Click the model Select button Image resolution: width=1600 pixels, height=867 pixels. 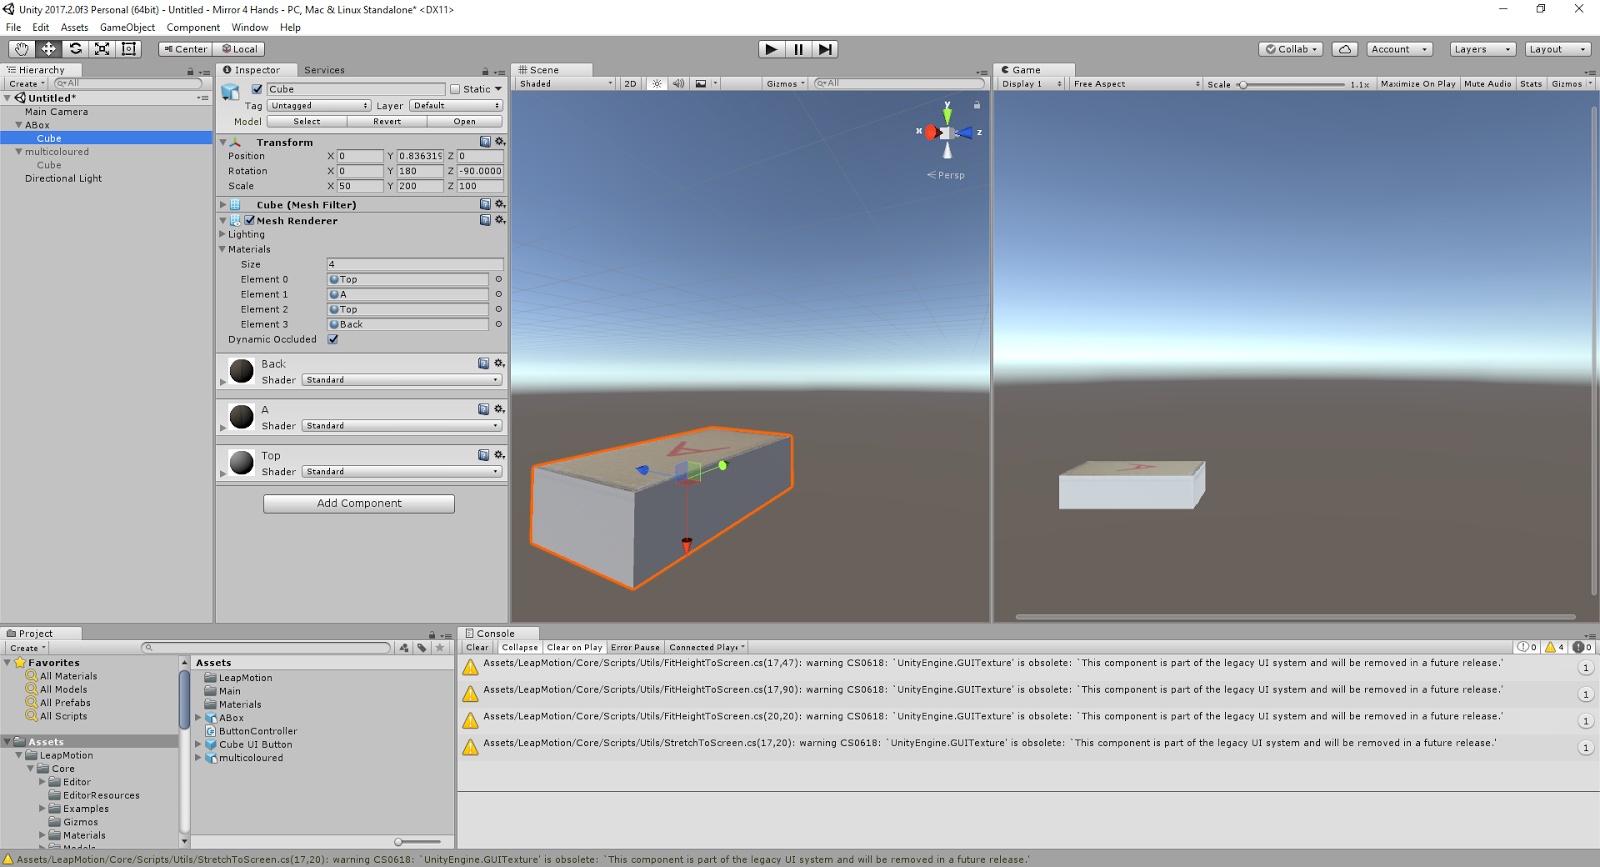(x=307, y=121)
